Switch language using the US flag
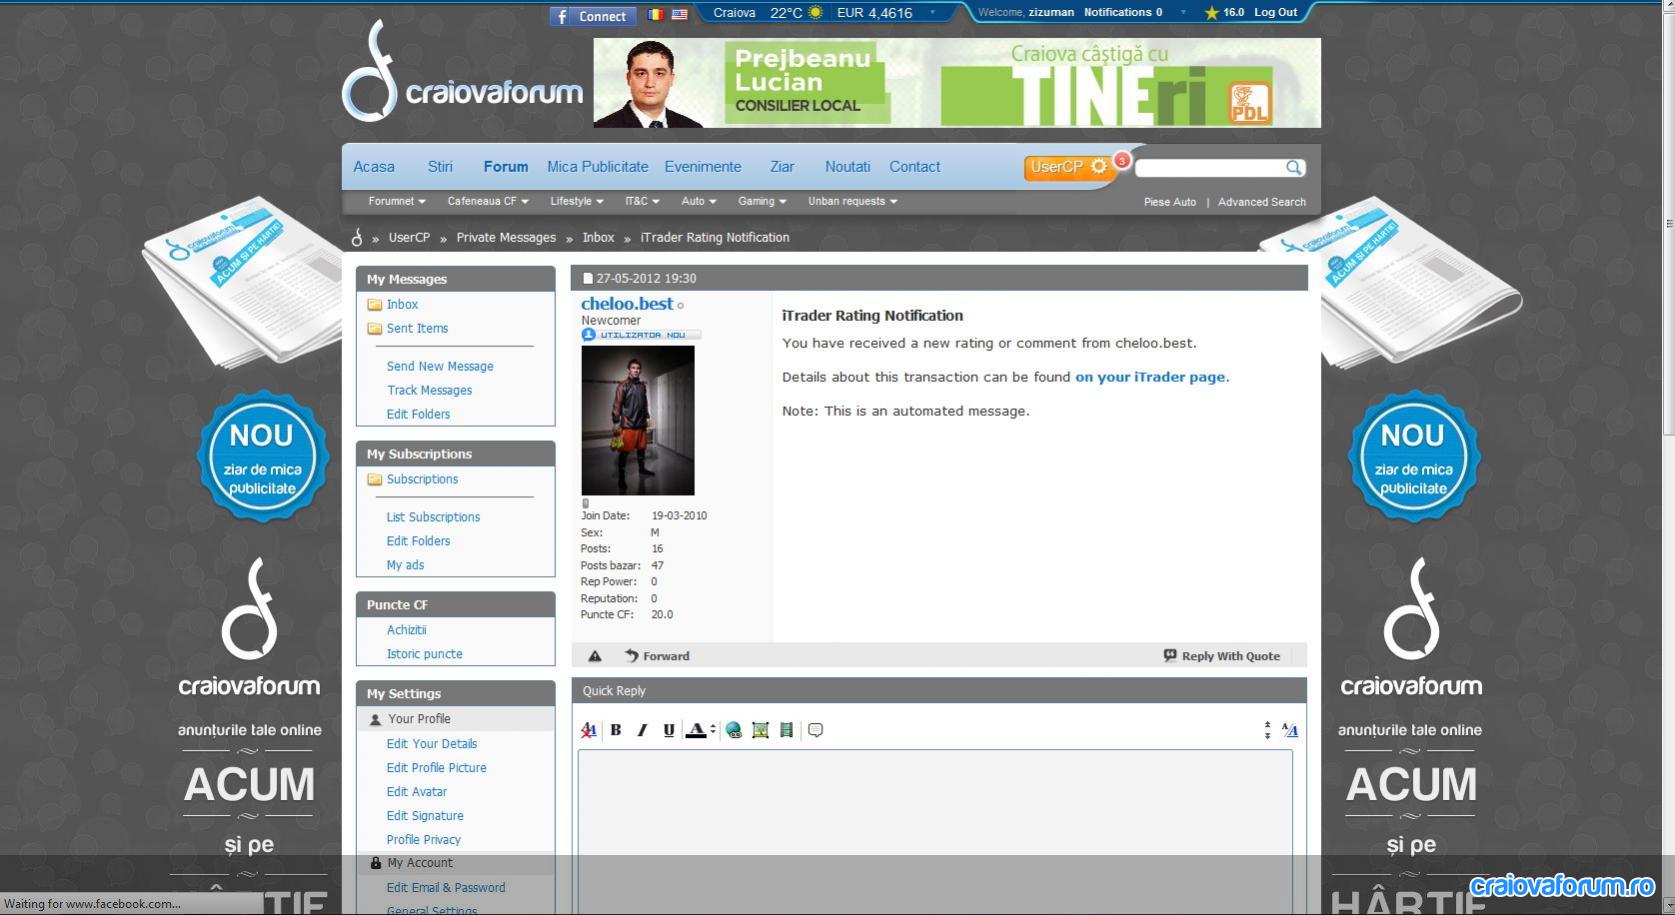This screenshot has height=915, width=1675. pos(680,14)
